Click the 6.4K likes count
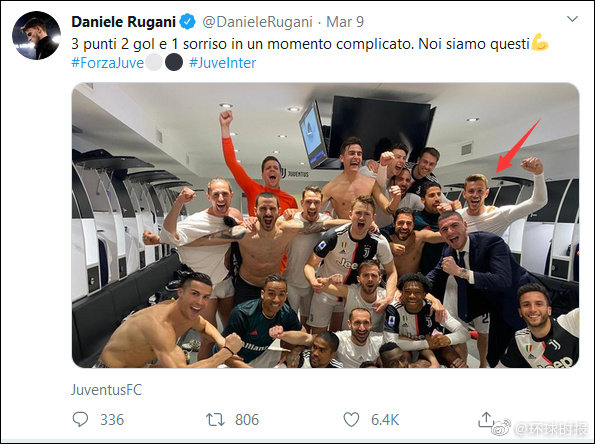Image resolution: width=595 pixels, height=444 pixels. click(x=385, y=420)
